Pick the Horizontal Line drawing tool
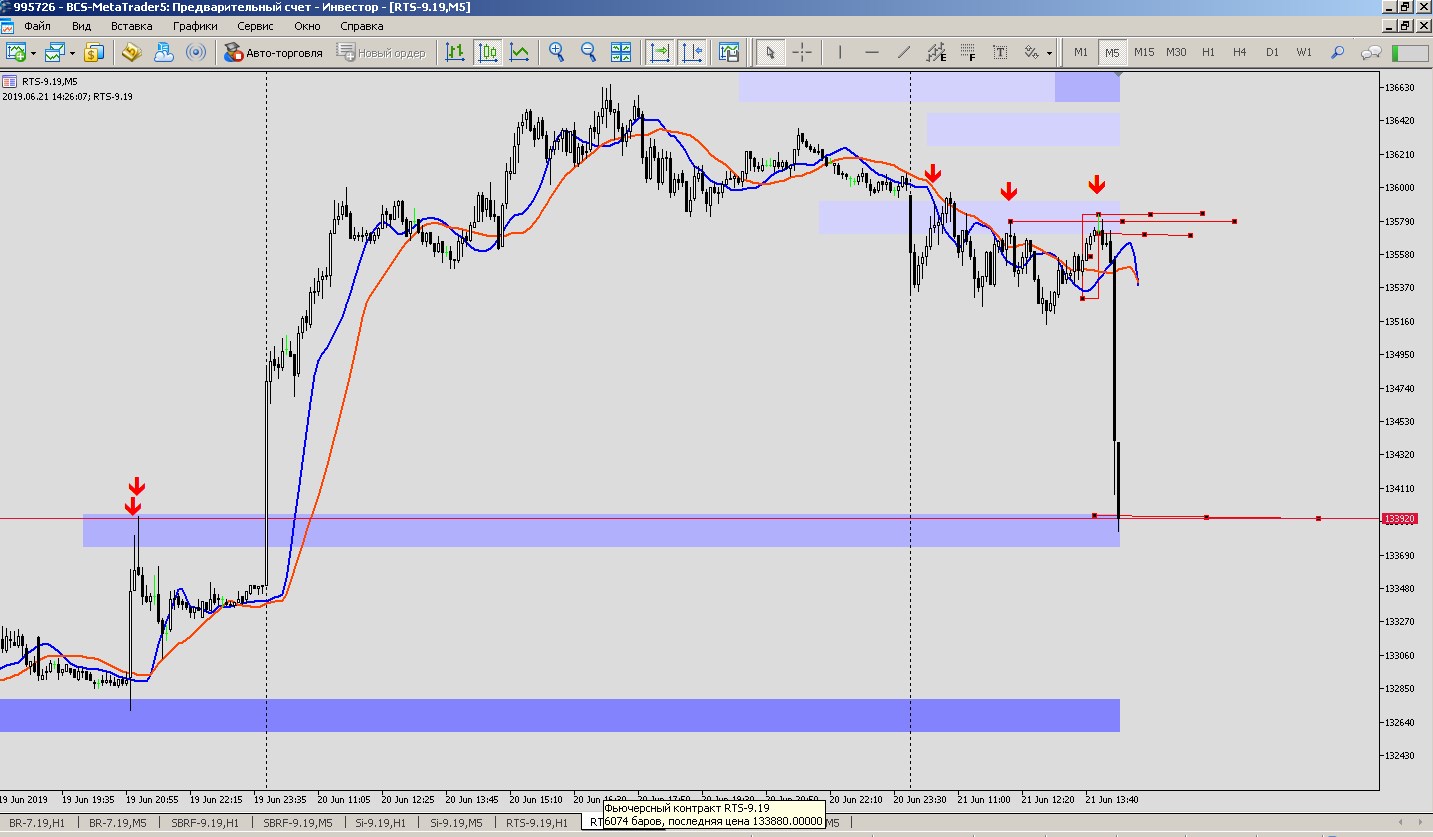This screenshot has height=837, width=1433. point(872,52)
